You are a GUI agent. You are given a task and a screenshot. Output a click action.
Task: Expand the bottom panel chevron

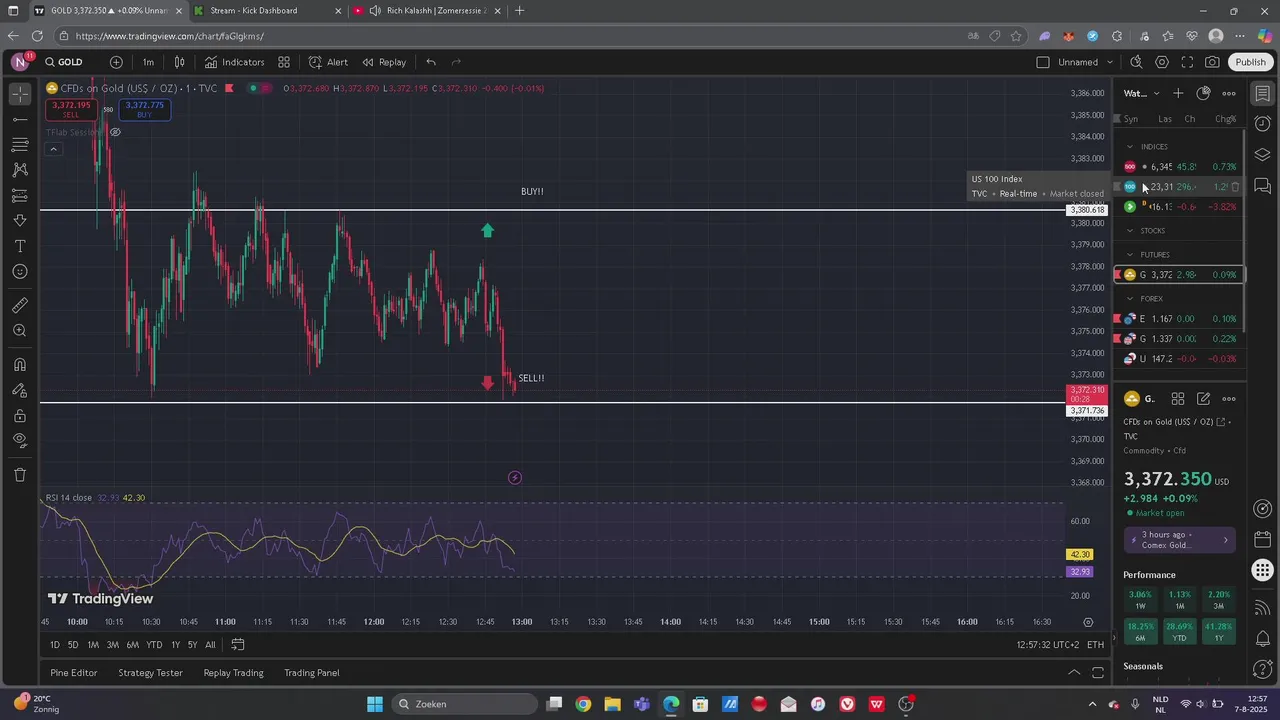click(x=1074, y=673)
